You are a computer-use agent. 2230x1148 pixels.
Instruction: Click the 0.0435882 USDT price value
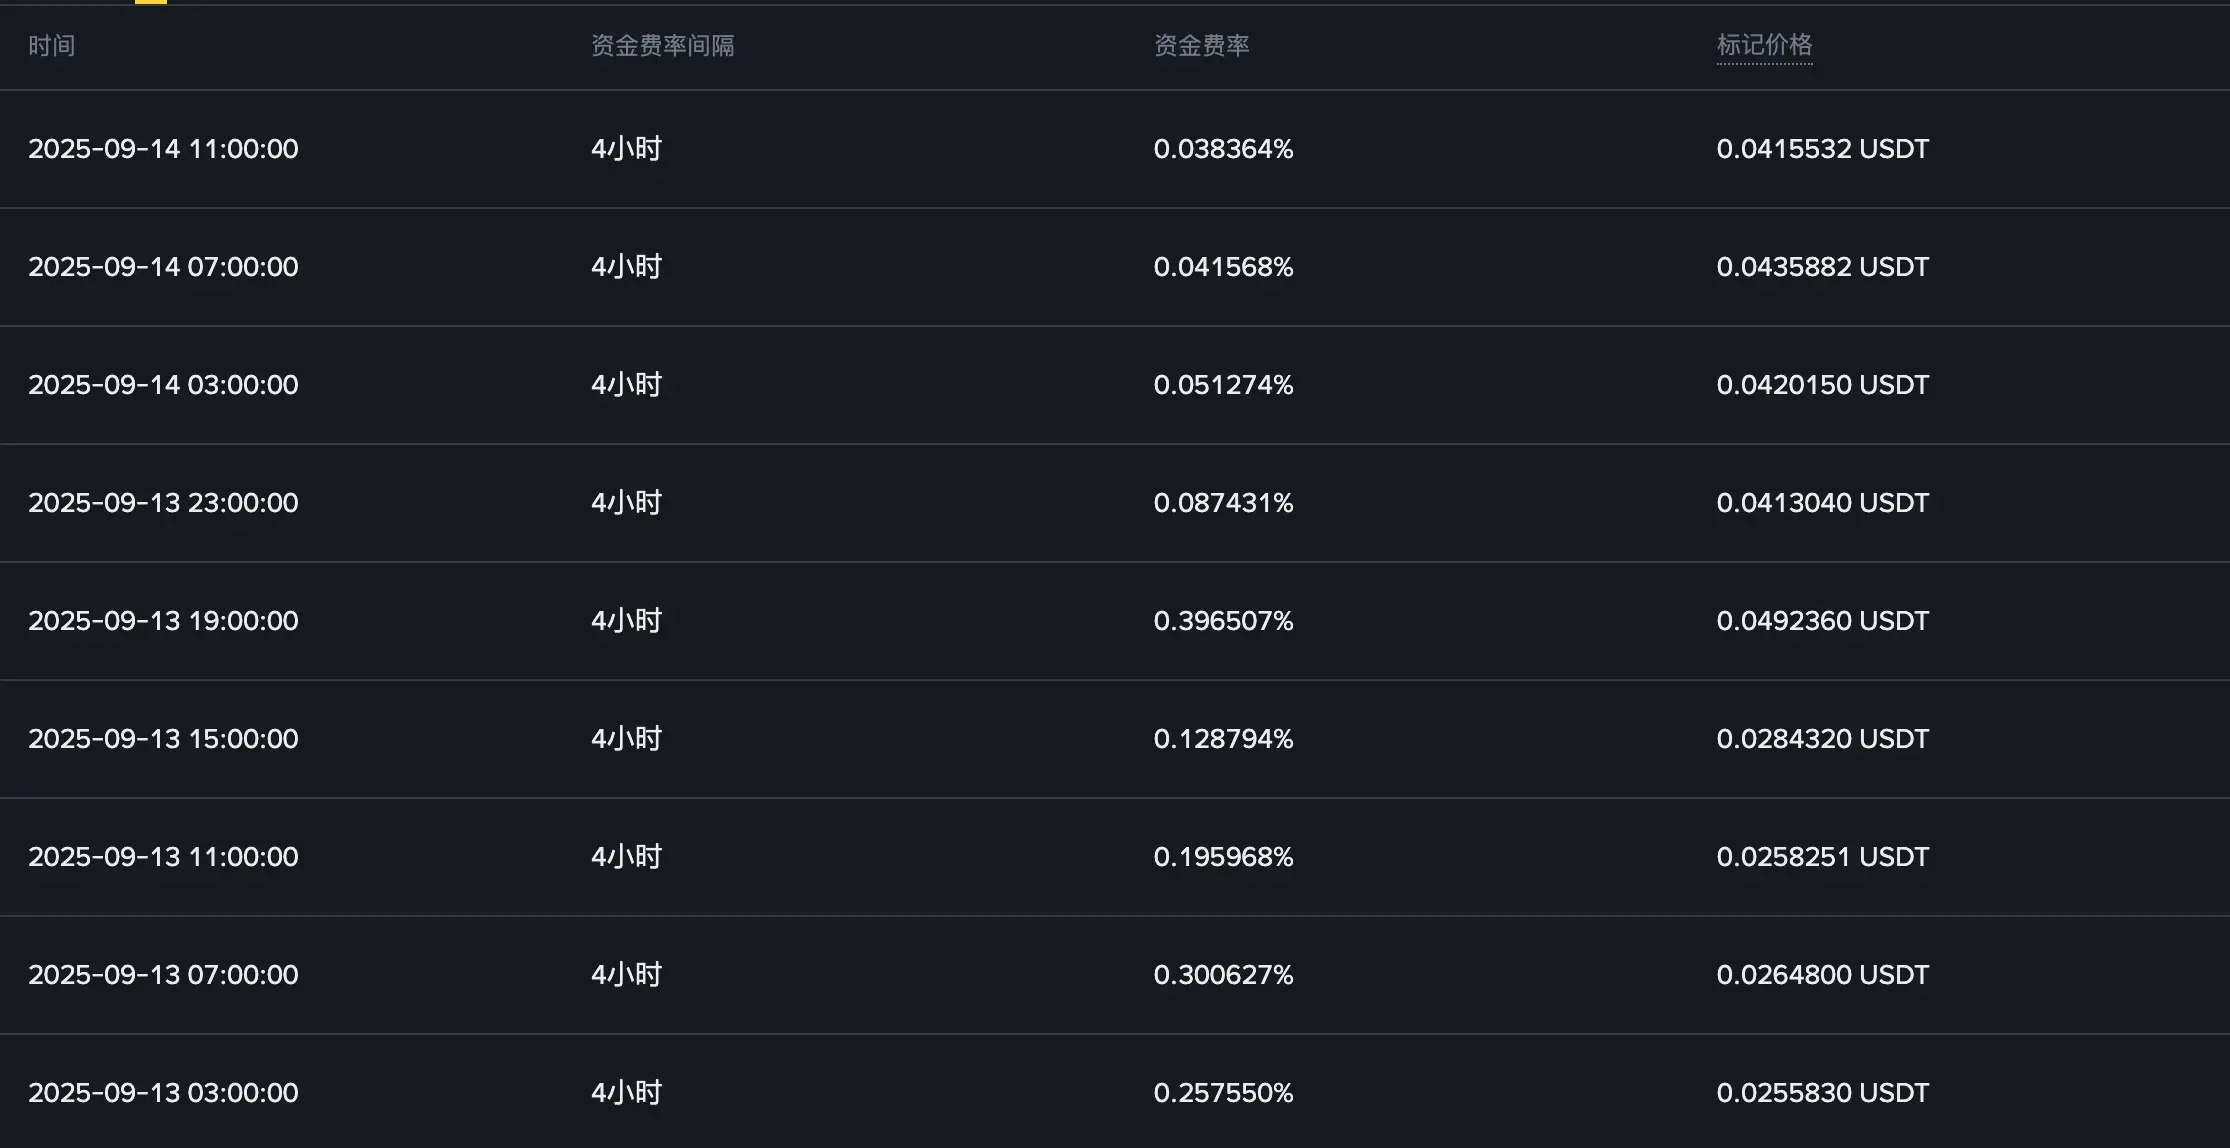1822,267
